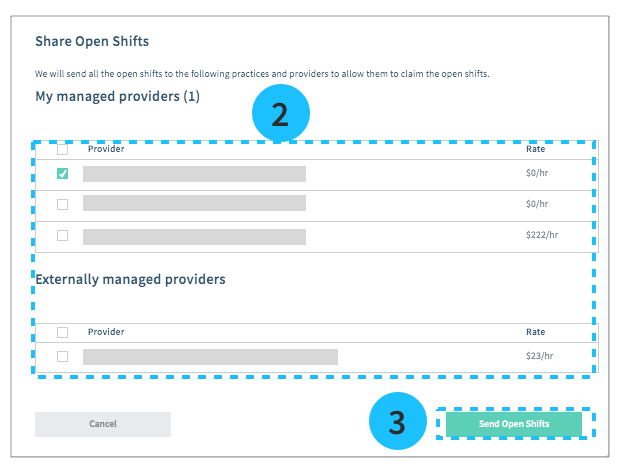
Task: Click Provider column header in managed providers table
Action: (x=106, y=150)
